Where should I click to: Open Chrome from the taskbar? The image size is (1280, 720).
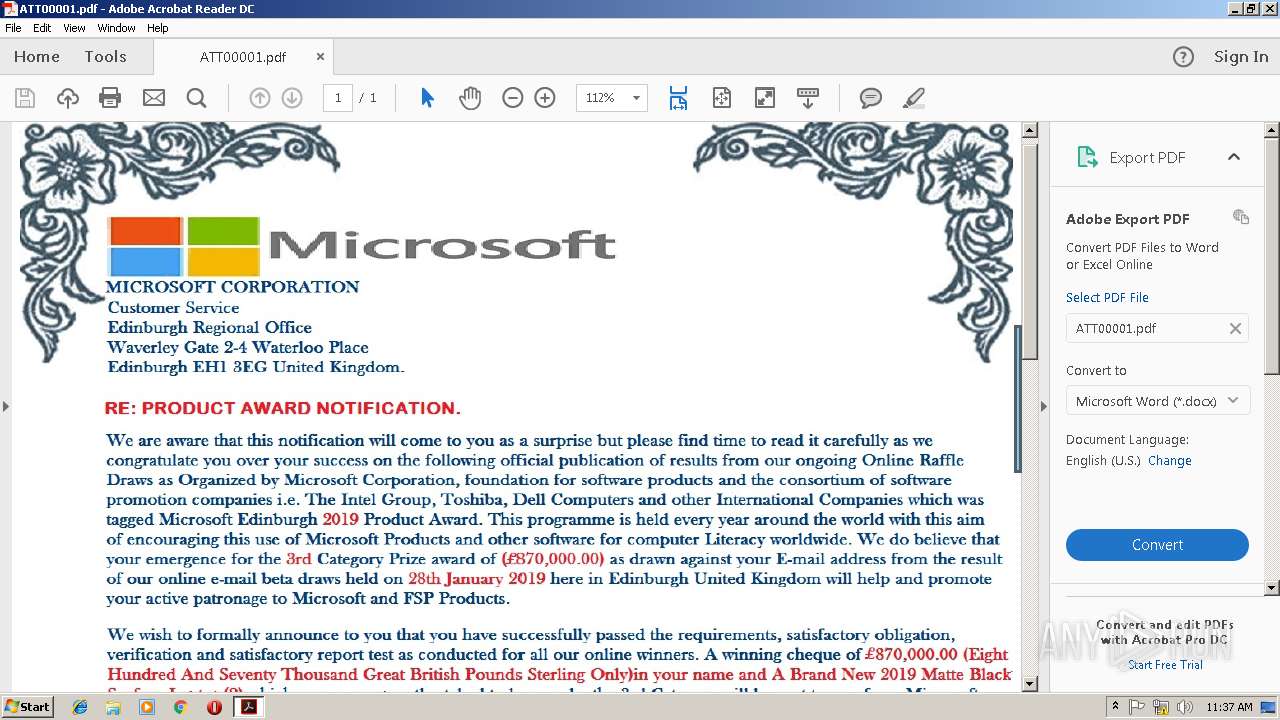click(180, 707)
